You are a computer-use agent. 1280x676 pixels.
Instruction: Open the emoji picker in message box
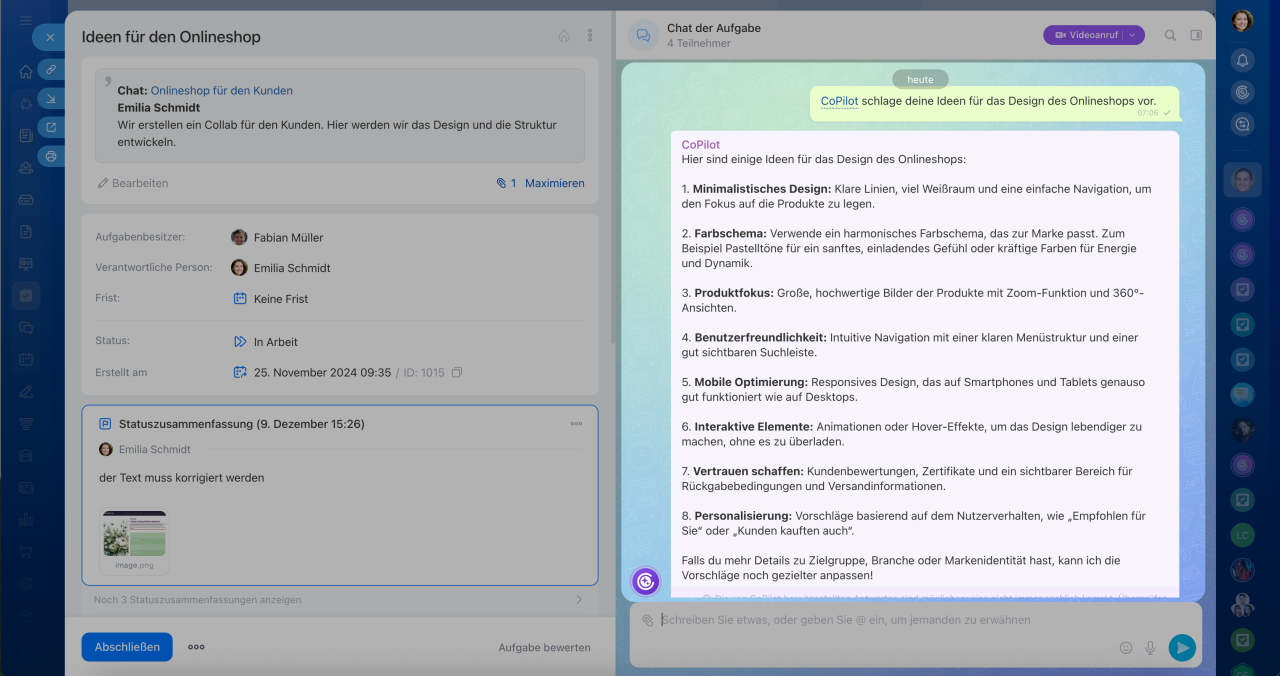click(x=1126, y=648)
